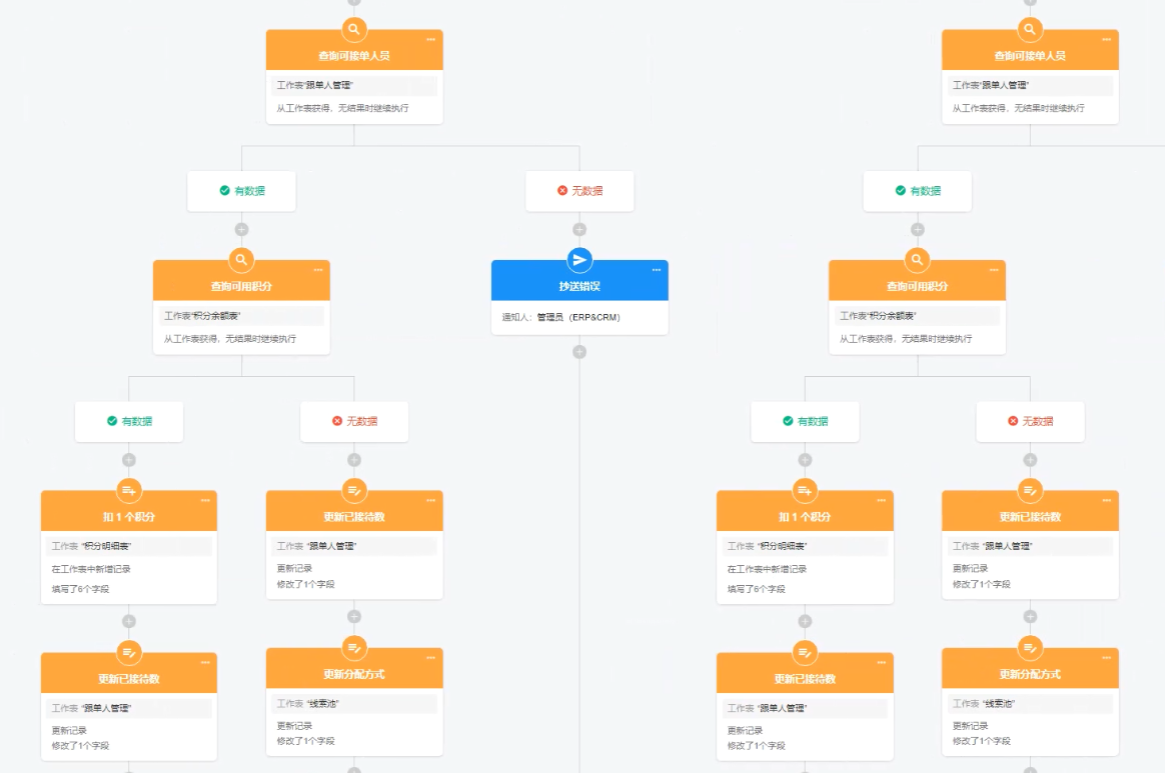The image size is (1165, 773).
Task: Click the search icon atop the left 查询可接单人员 node
Action: 354,29
